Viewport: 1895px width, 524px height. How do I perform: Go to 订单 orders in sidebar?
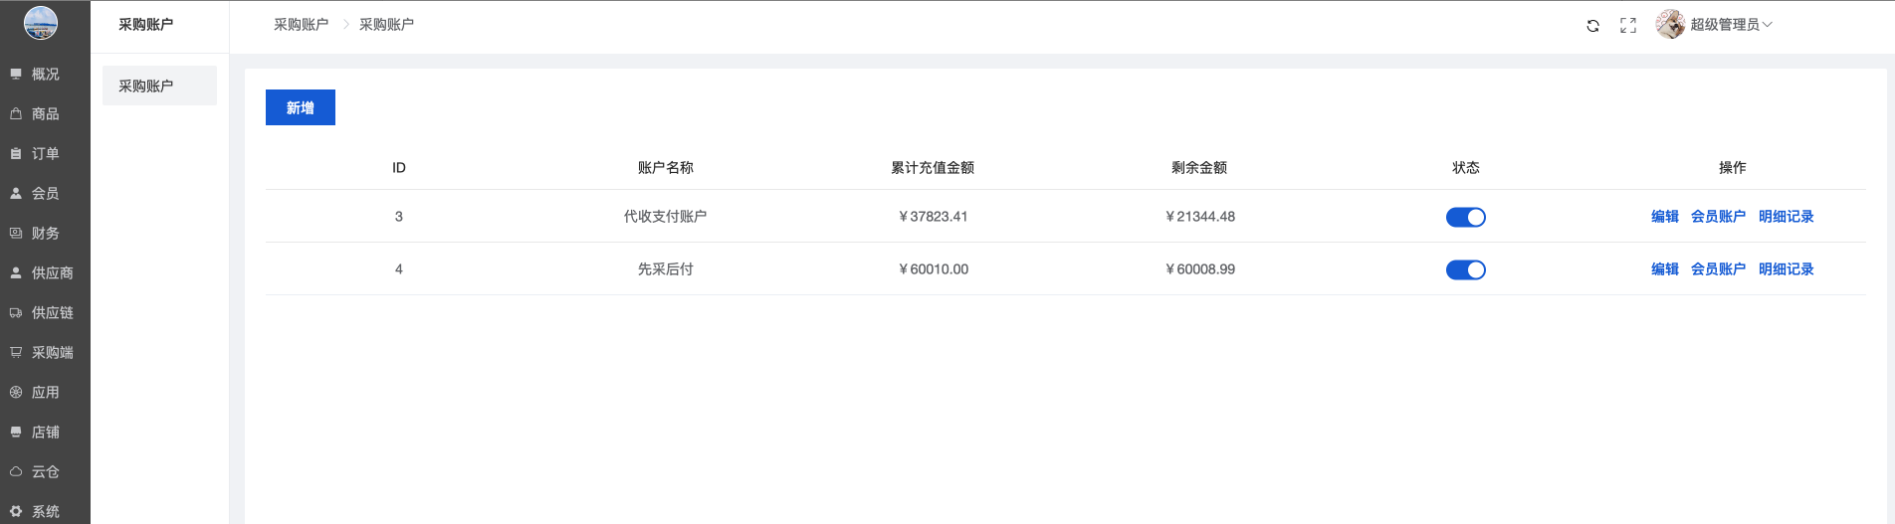click(x=44, y=154)
